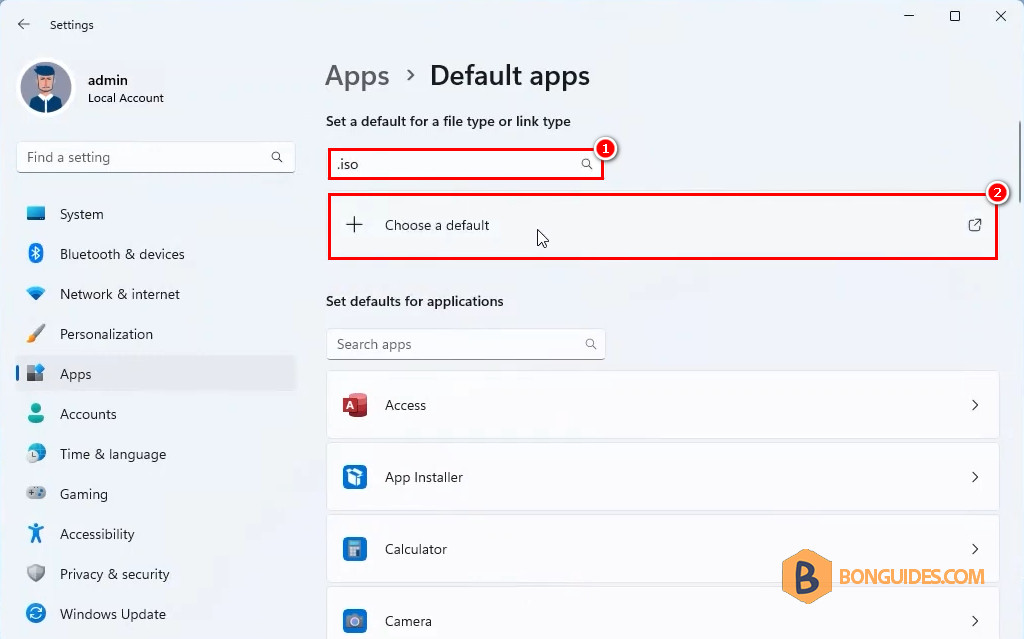Open the admin profile avatar
This screenshot has width=1024, height=639.
pyautogui.click(x=46, y=88)
